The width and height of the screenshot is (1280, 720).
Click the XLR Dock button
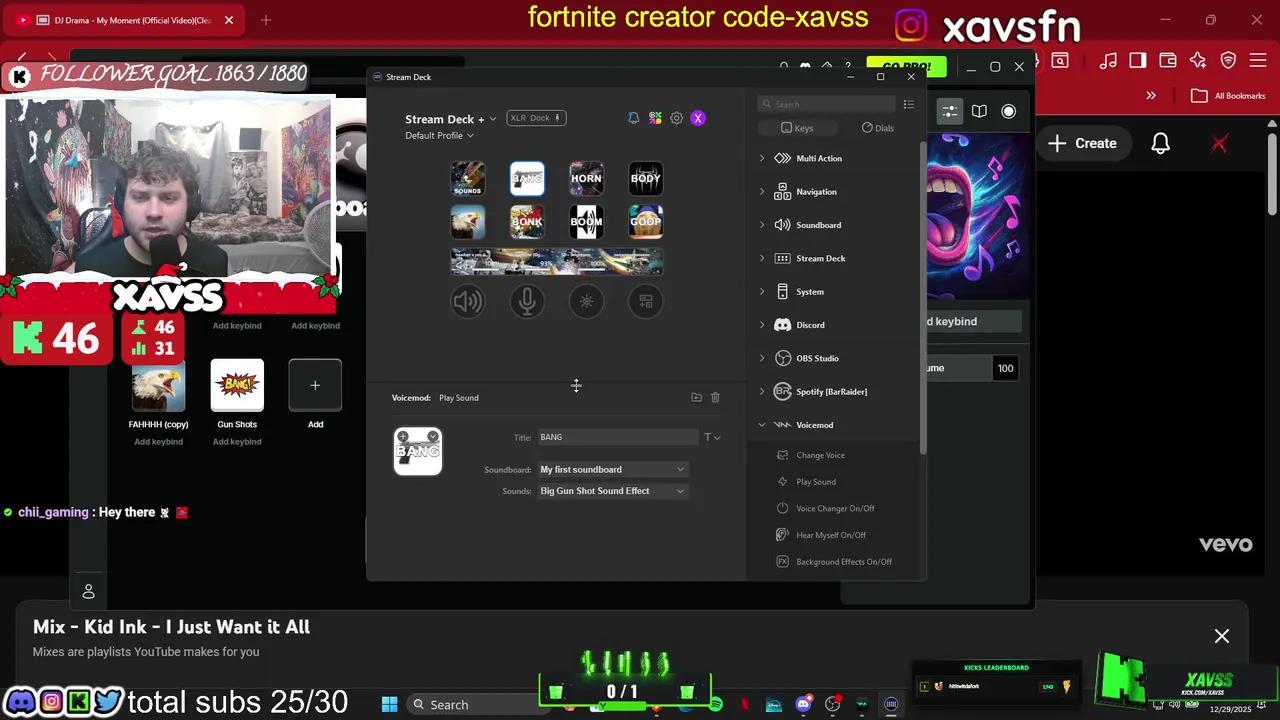[537, 118]
